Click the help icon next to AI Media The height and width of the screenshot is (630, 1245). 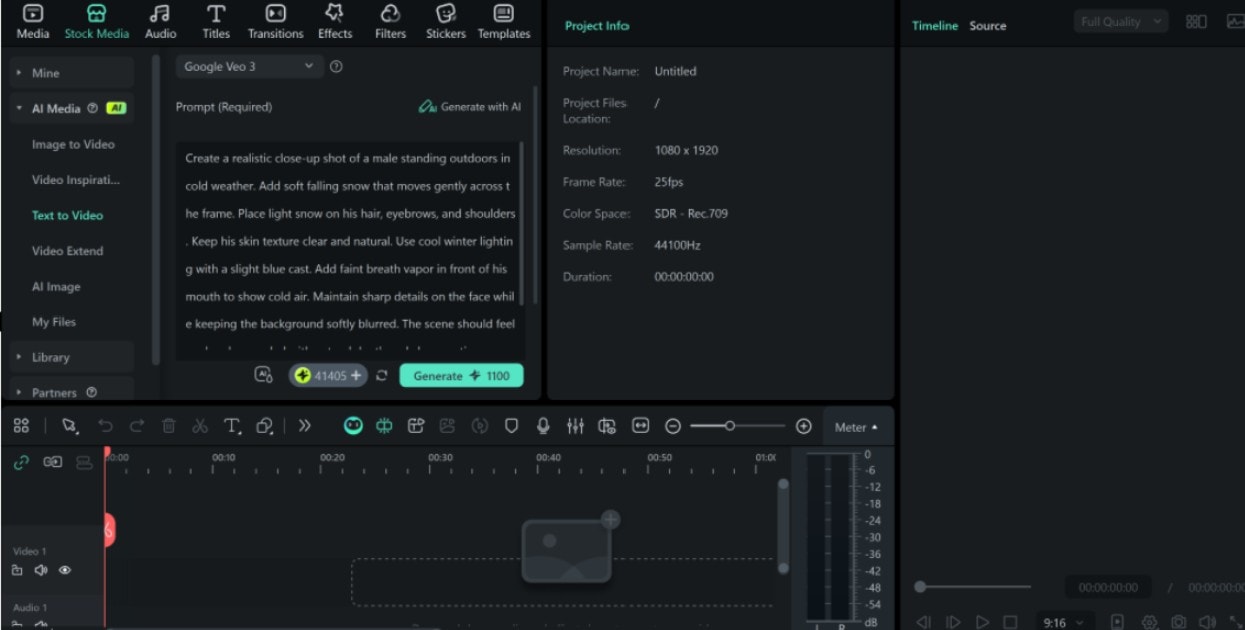[92, 108]
